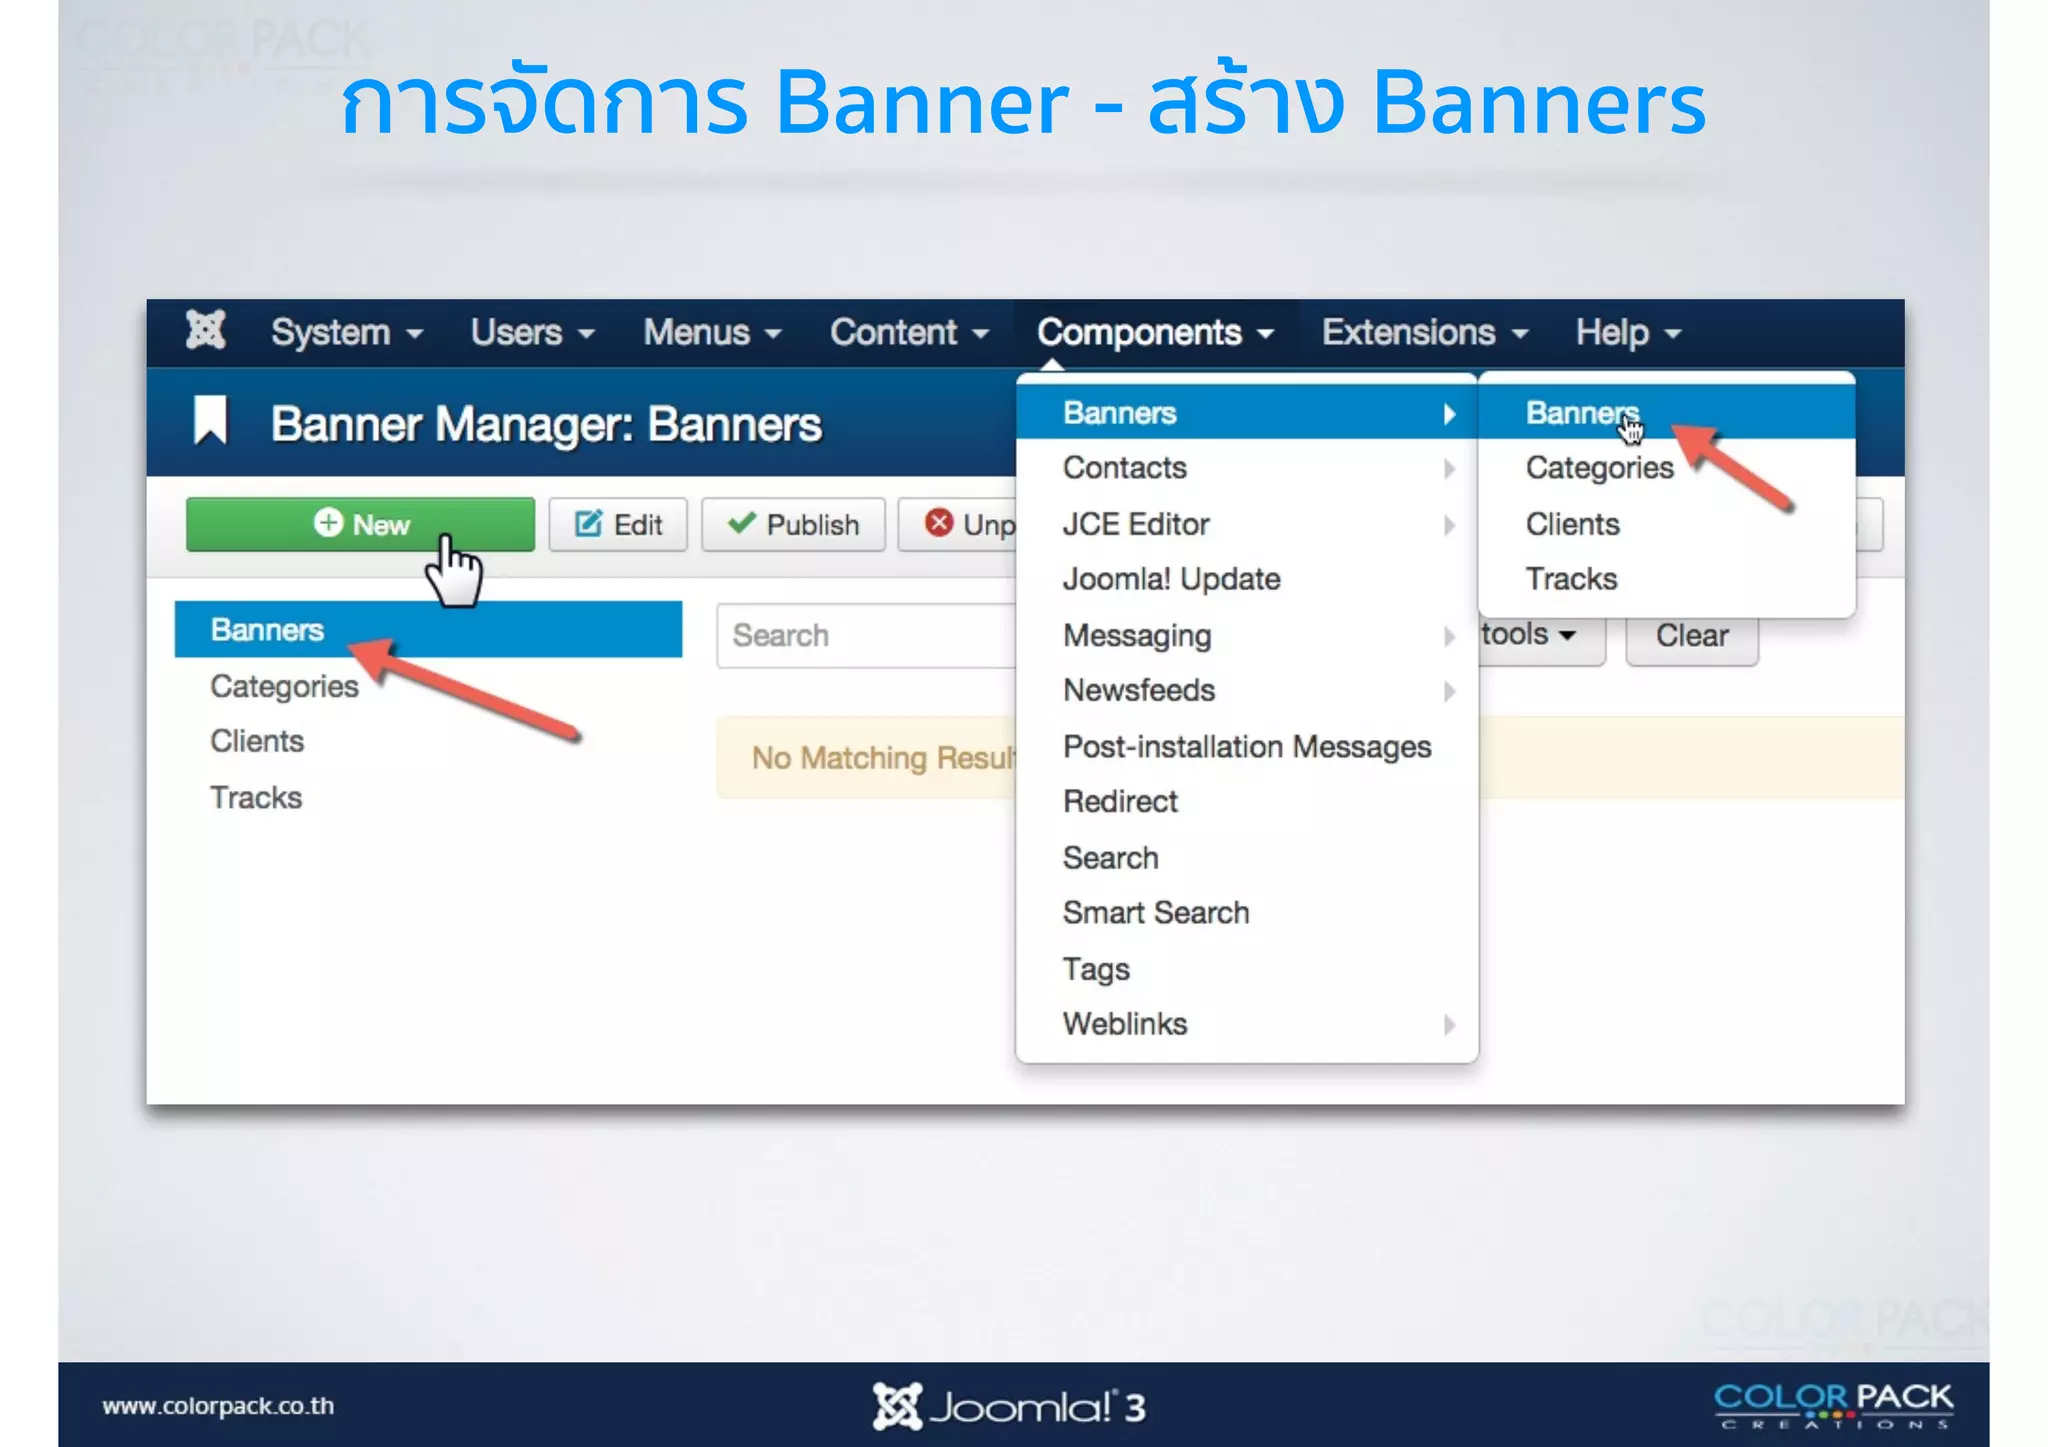Expand the Newsfeeds submenu arrow
Viewport: 2048px width, 1447px height.
[x=1448, y=691]
